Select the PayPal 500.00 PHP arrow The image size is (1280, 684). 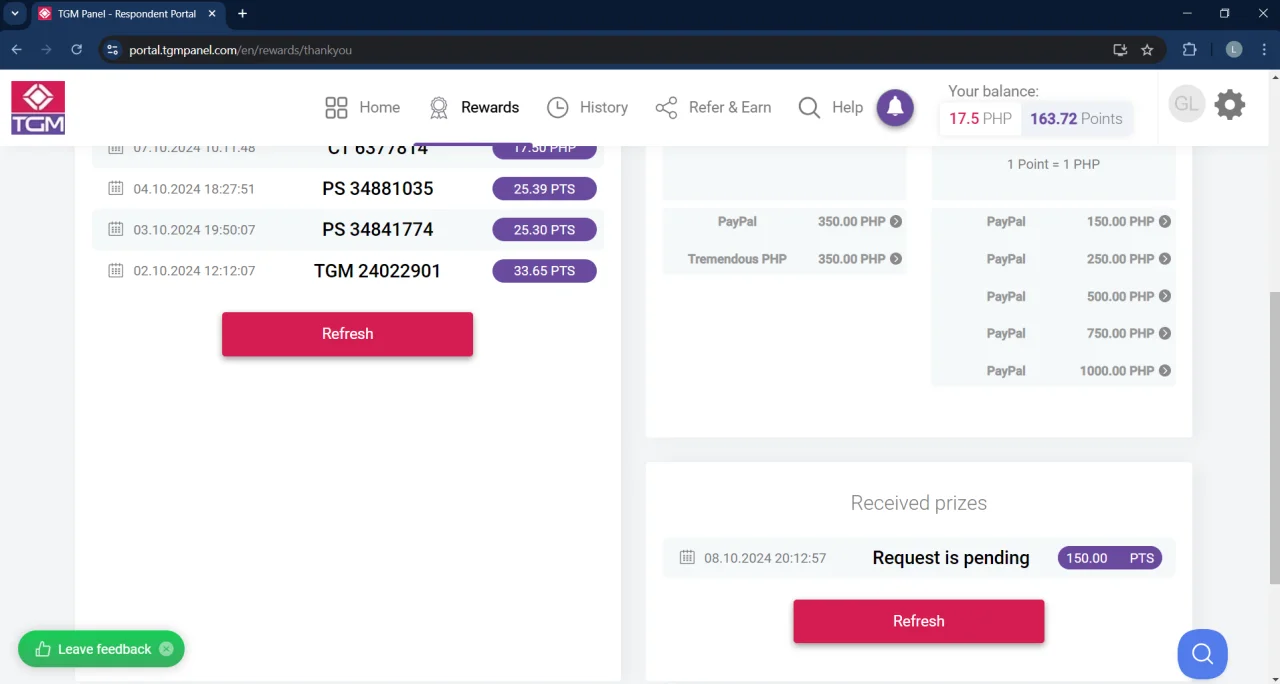tap(1165, 296)
